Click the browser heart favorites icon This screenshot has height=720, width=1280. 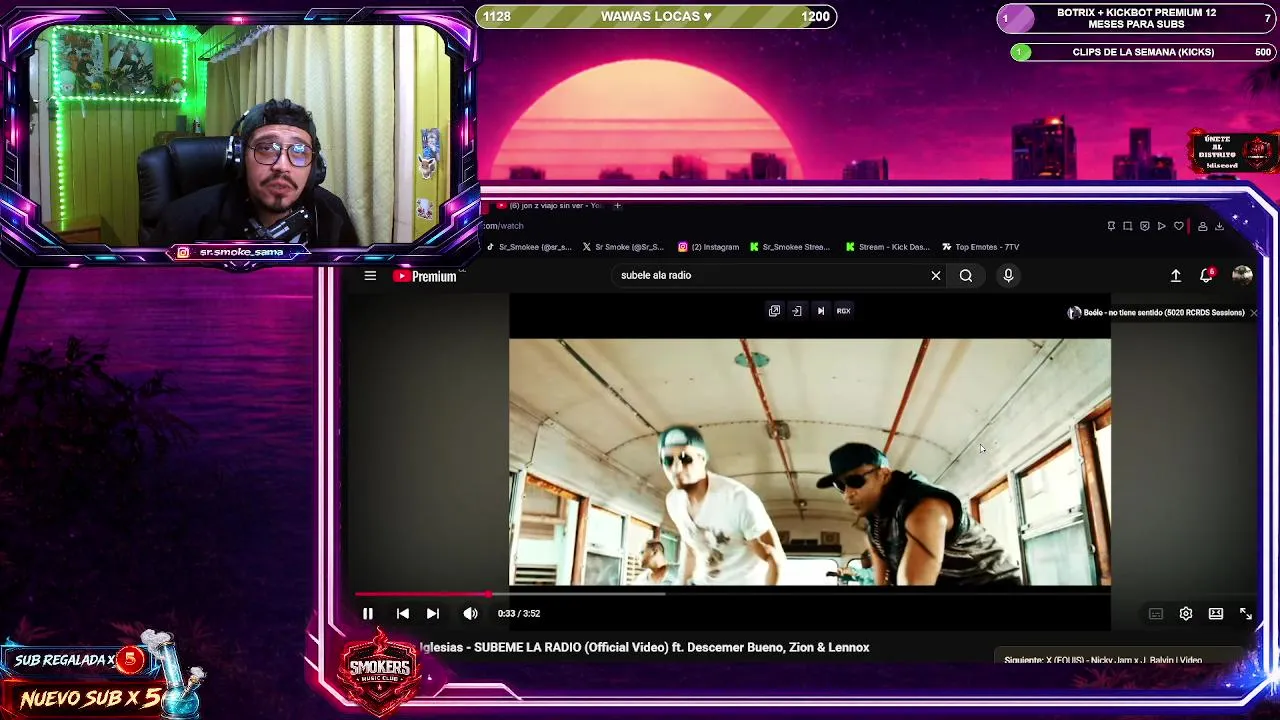[1179, 226]
